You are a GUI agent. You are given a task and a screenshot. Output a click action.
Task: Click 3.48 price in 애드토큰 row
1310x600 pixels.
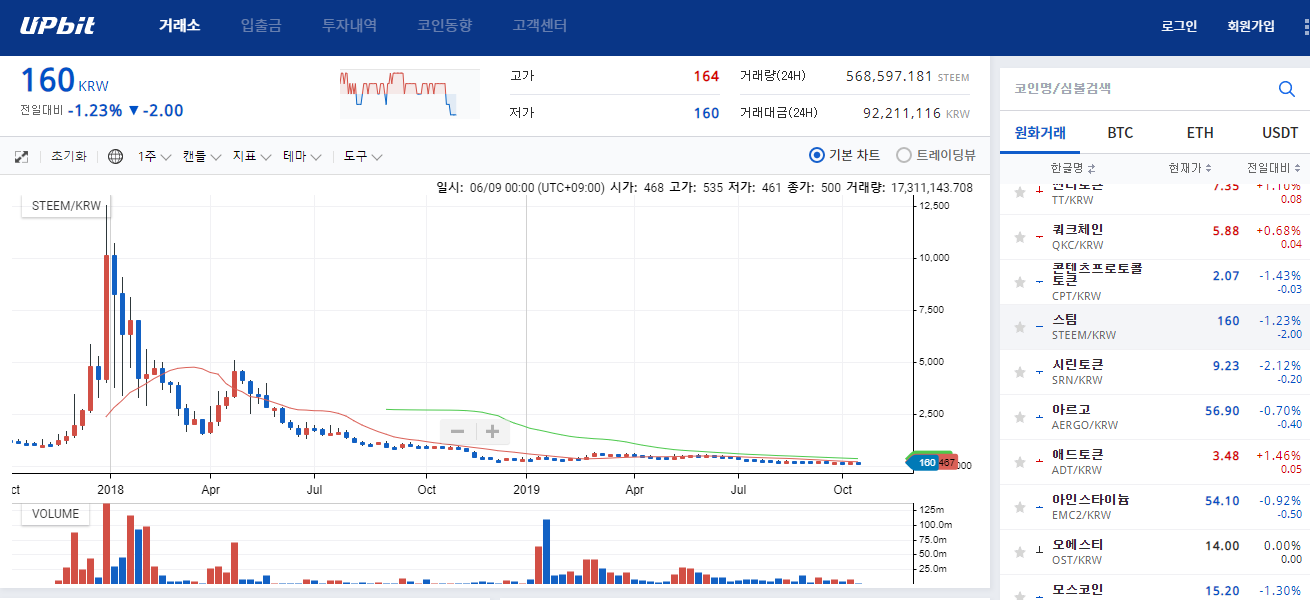pyautogui.click(x=1225, y=456)
